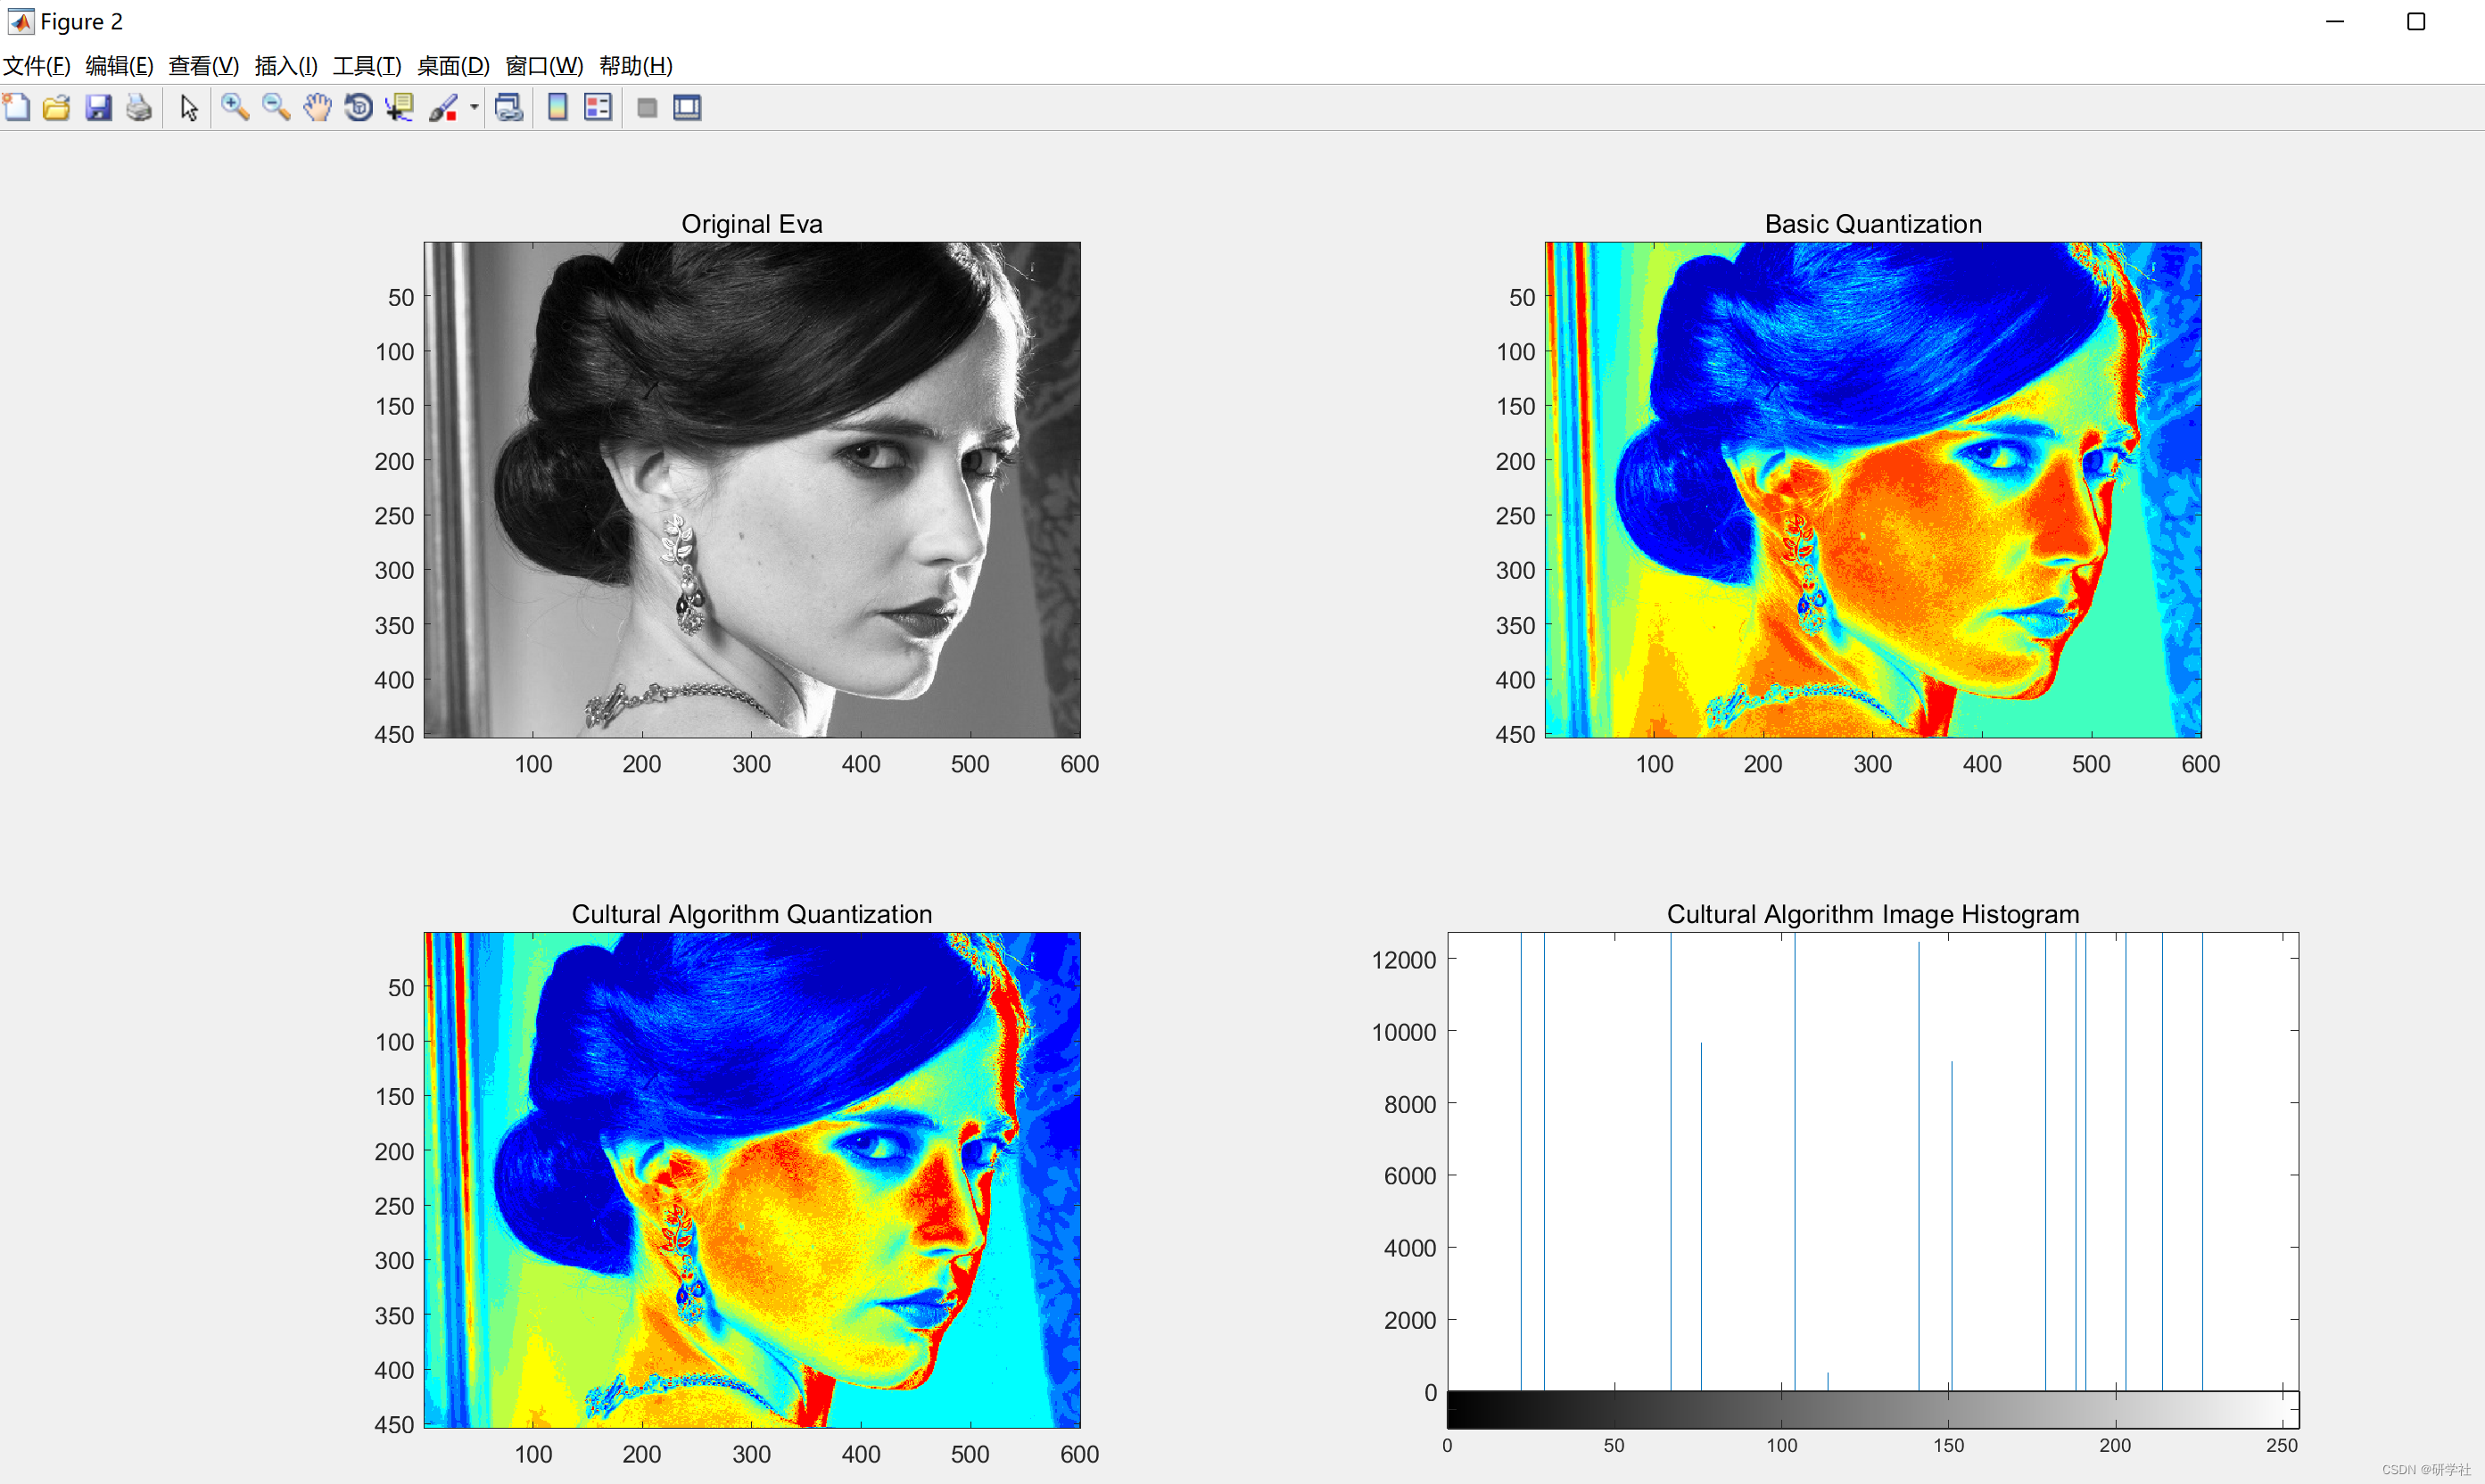The height and width of the screenshot is (1484, 2485).
Task: Toggle the Edit Plot arrow pointer
Action: [x=189, y=107]
